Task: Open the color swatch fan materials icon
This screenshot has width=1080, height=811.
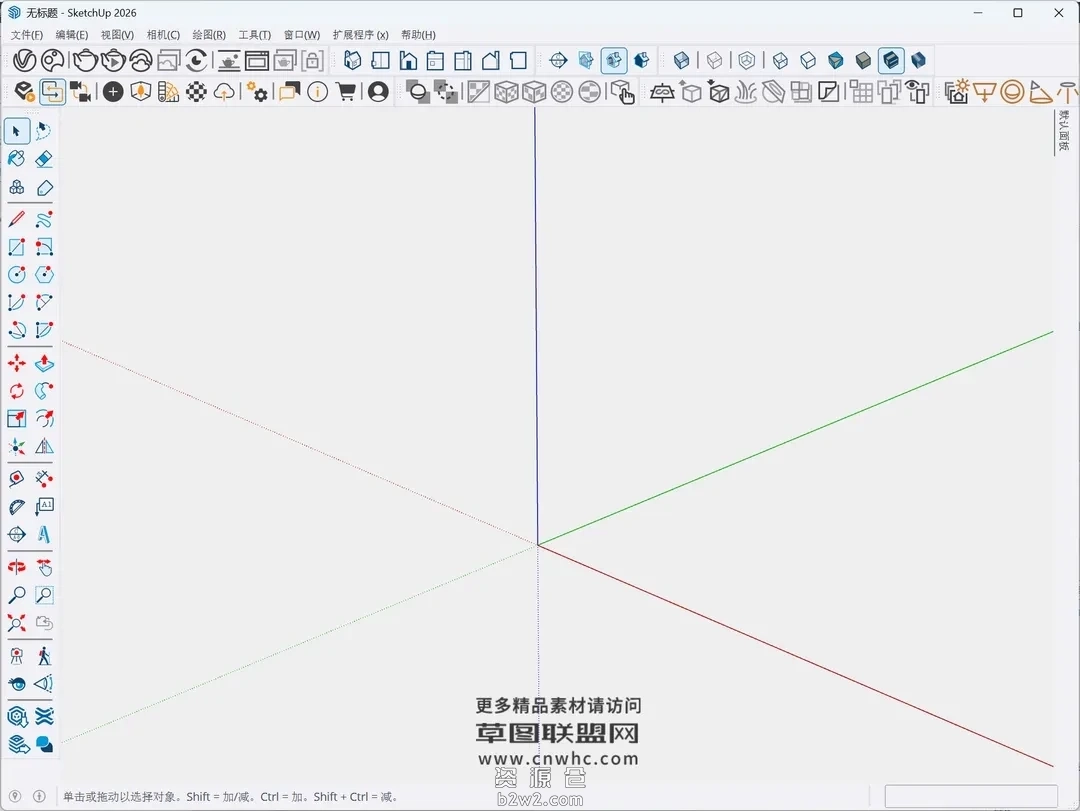Action: point(169,92)
